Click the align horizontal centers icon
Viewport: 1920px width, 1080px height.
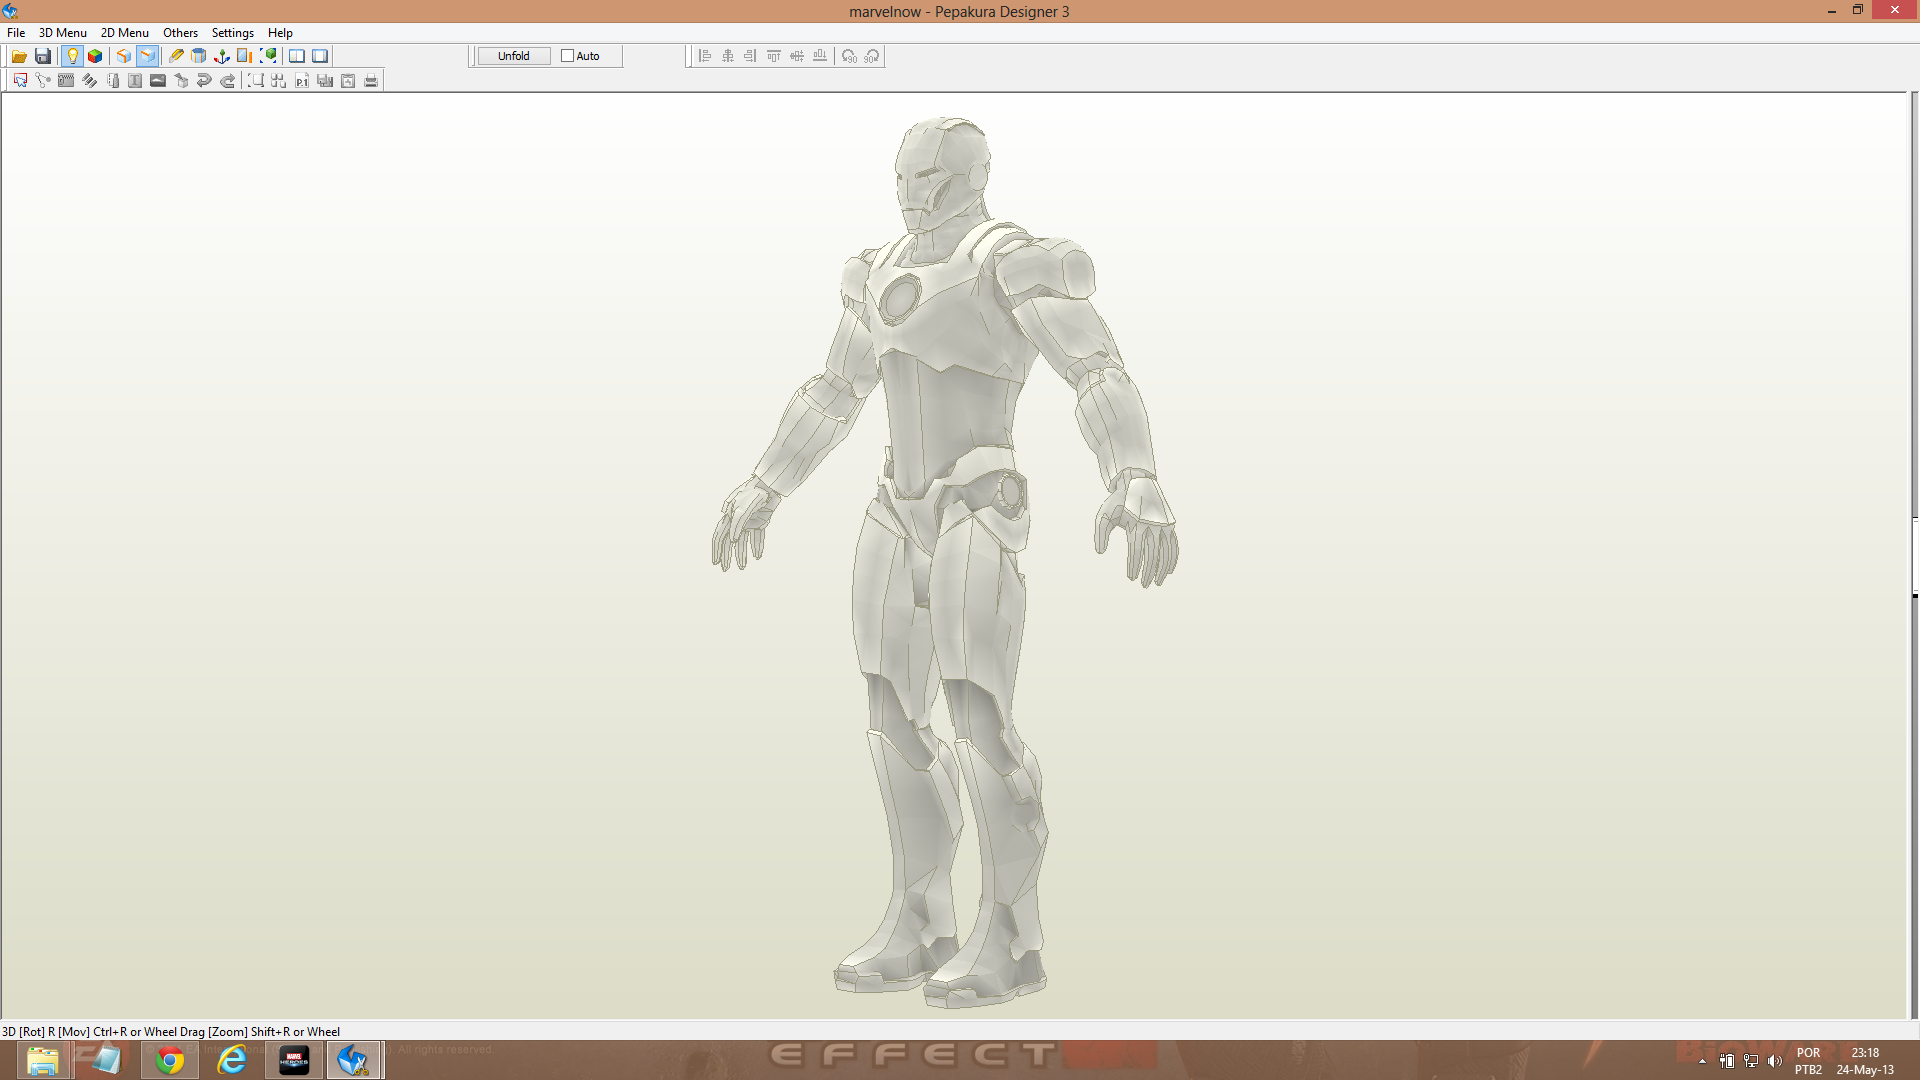[728, 56]
